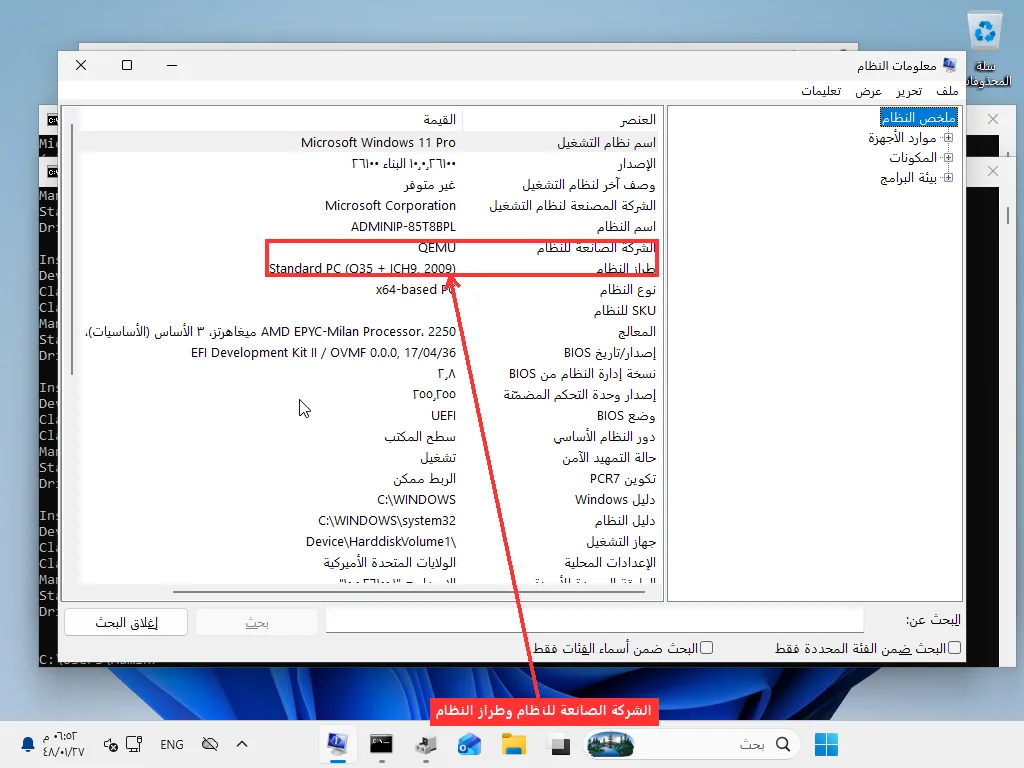
Task: Open the تعليمات menu
Action: (x=821, y=91)
